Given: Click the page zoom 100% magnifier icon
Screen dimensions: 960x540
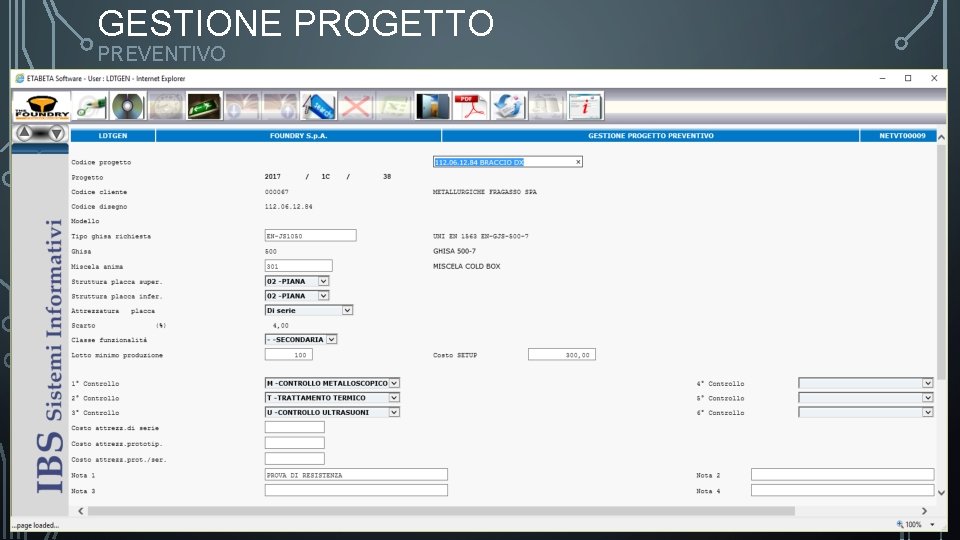Looking at the screenshot, I should point(900,525).
